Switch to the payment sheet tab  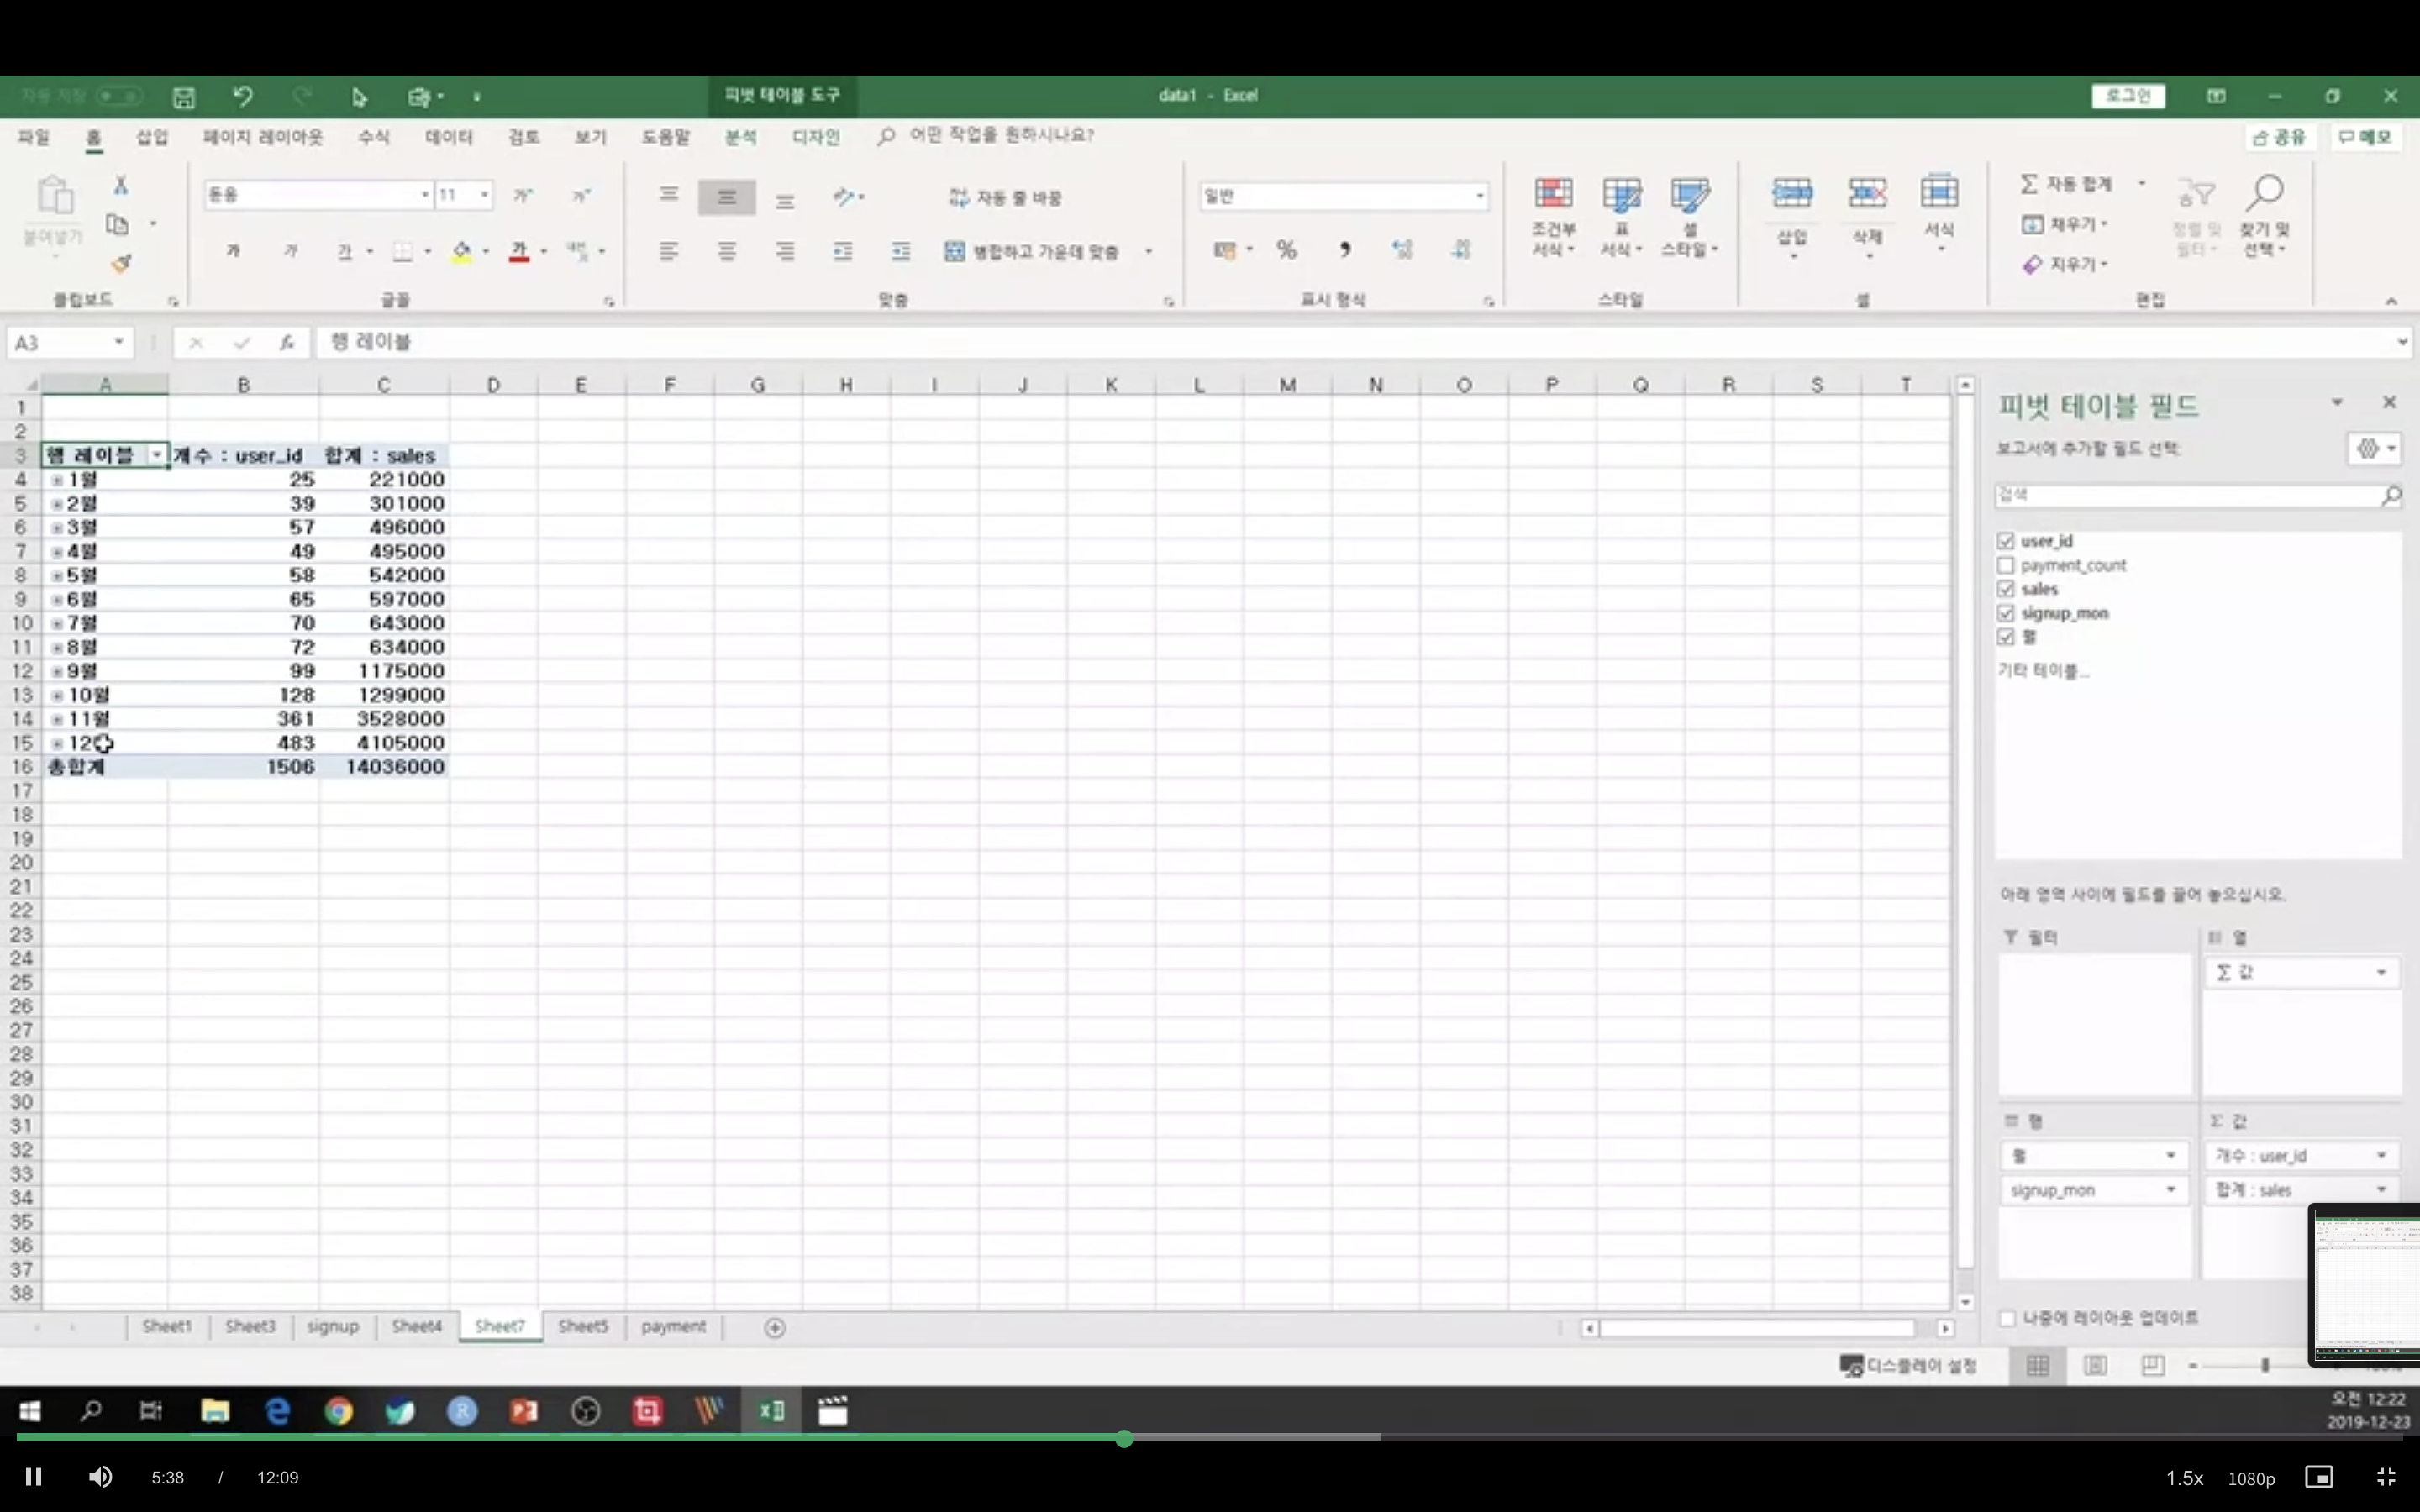point(673,1327)
